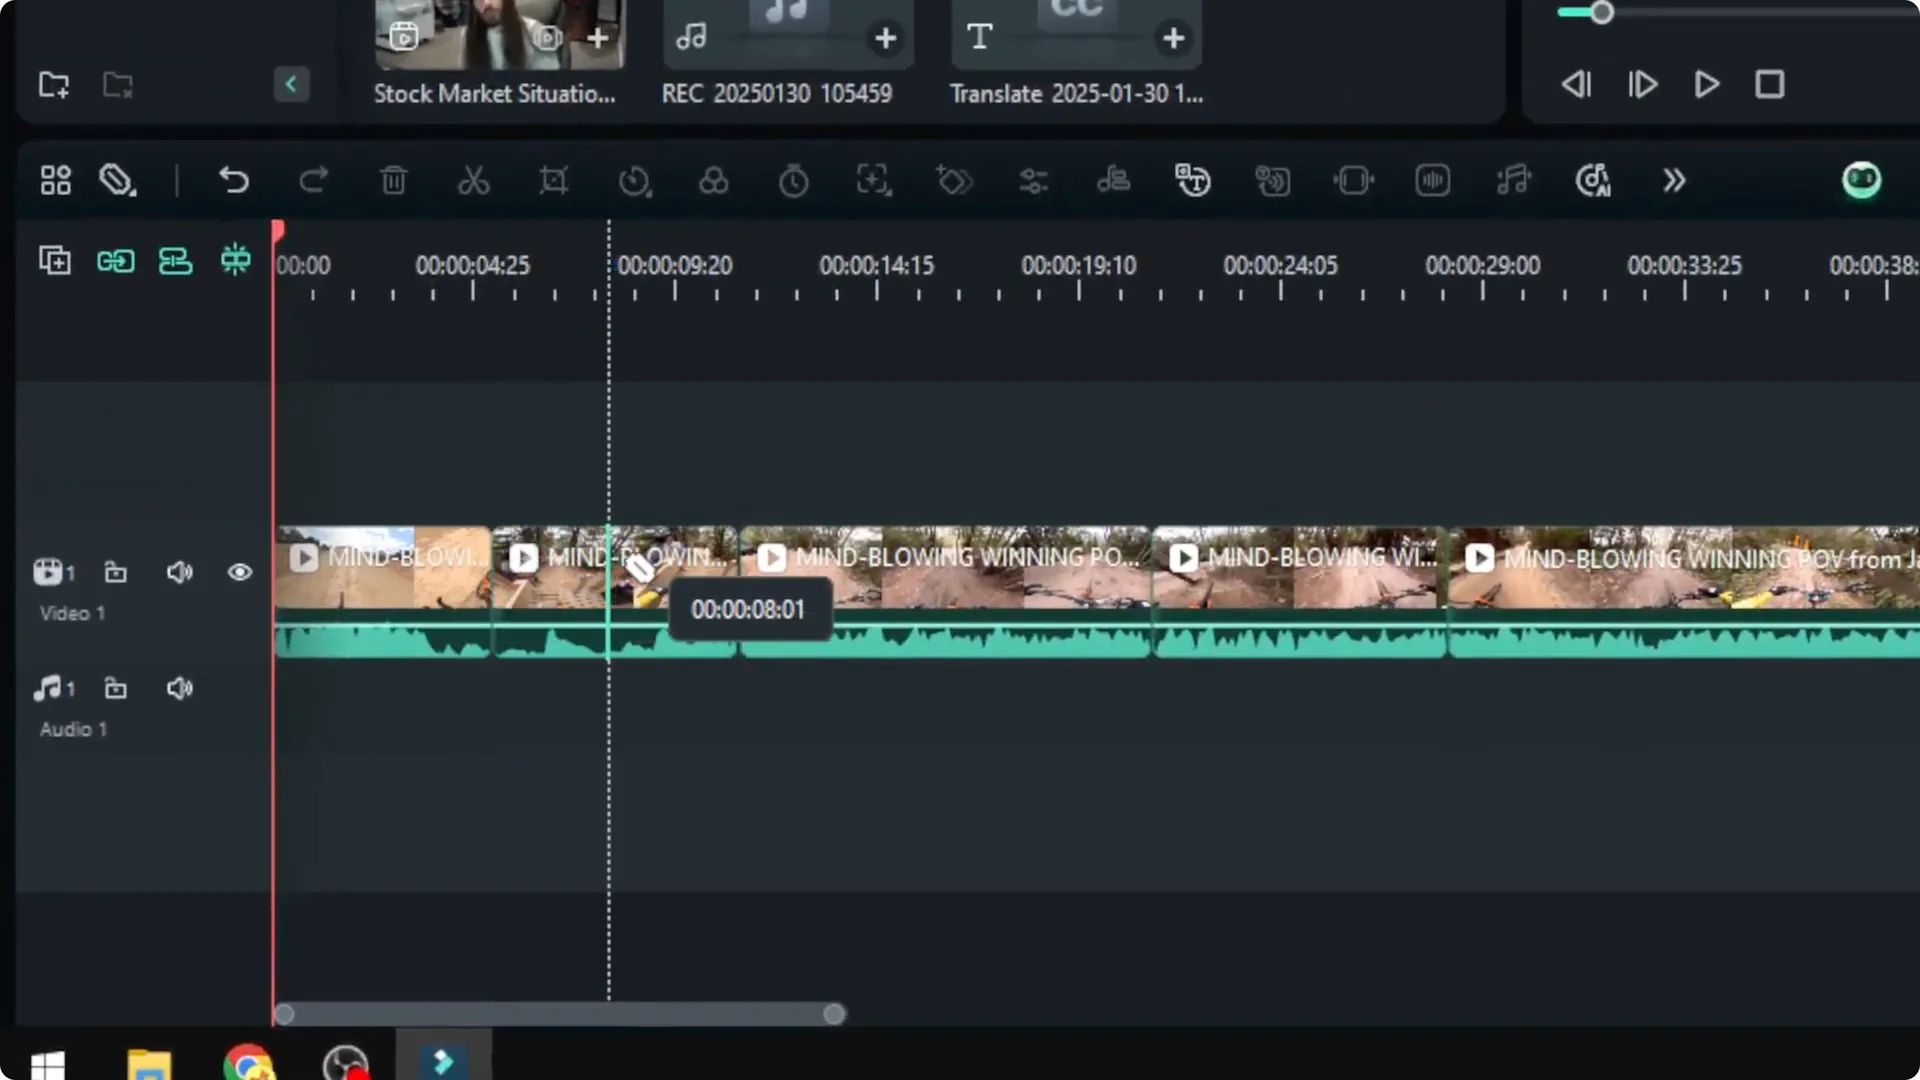Click the Crop tool icon

tap(554, 181)
